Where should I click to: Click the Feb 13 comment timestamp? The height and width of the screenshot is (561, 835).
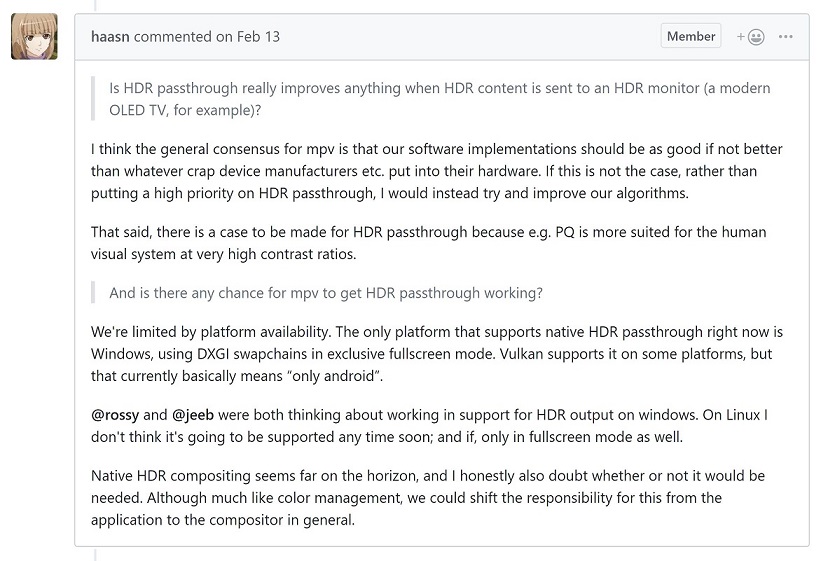click(x=258, y=37)
